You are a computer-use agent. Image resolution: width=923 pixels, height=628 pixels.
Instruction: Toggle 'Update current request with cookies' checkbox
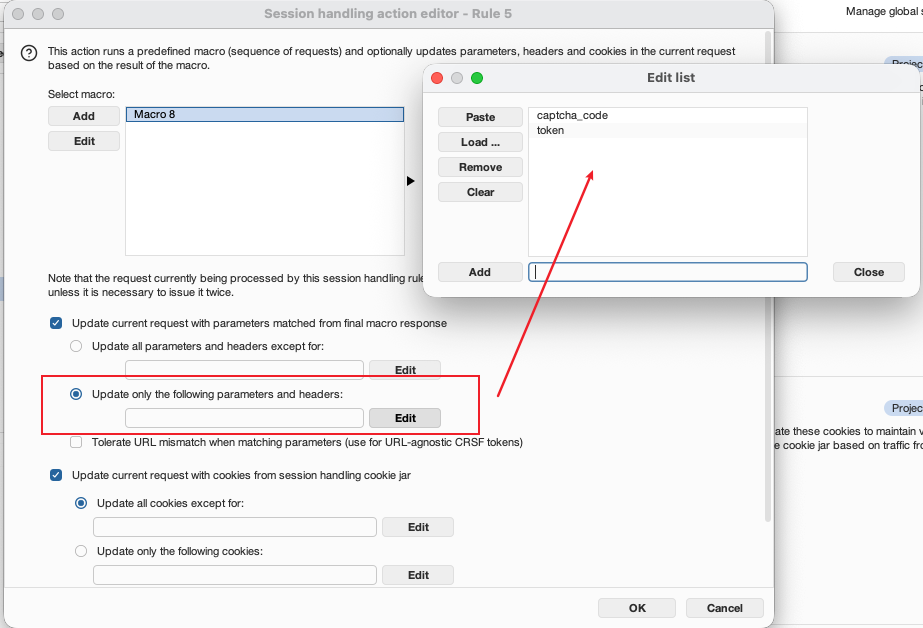tap(56, 475)
